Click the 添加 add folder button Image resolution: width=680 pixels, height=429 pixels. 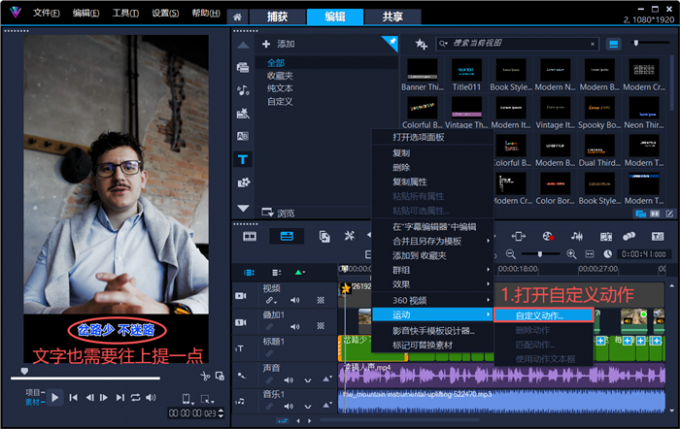pos(278,44)
